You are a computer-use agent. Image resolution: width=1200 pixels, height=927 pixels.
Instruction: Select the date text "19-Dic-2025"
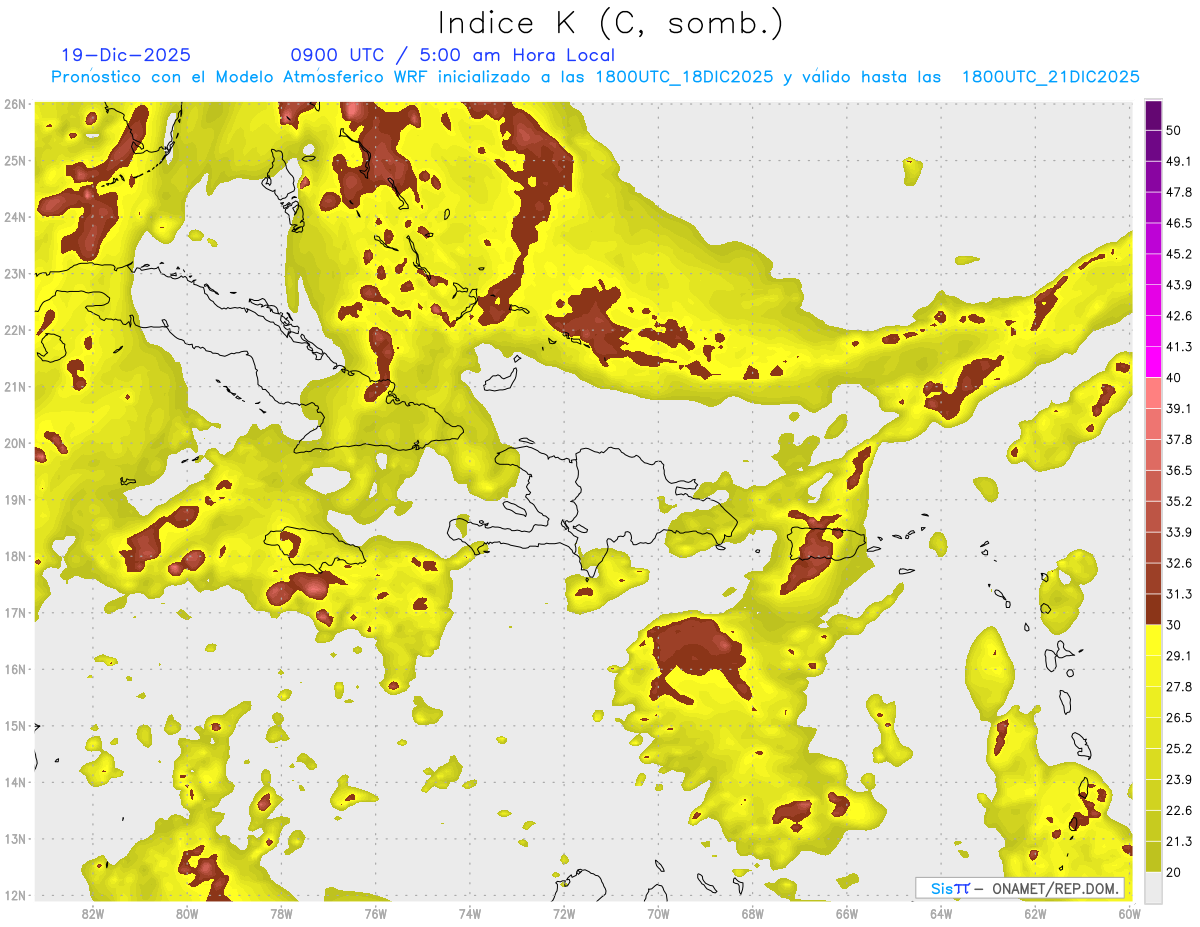click(126, 55)
